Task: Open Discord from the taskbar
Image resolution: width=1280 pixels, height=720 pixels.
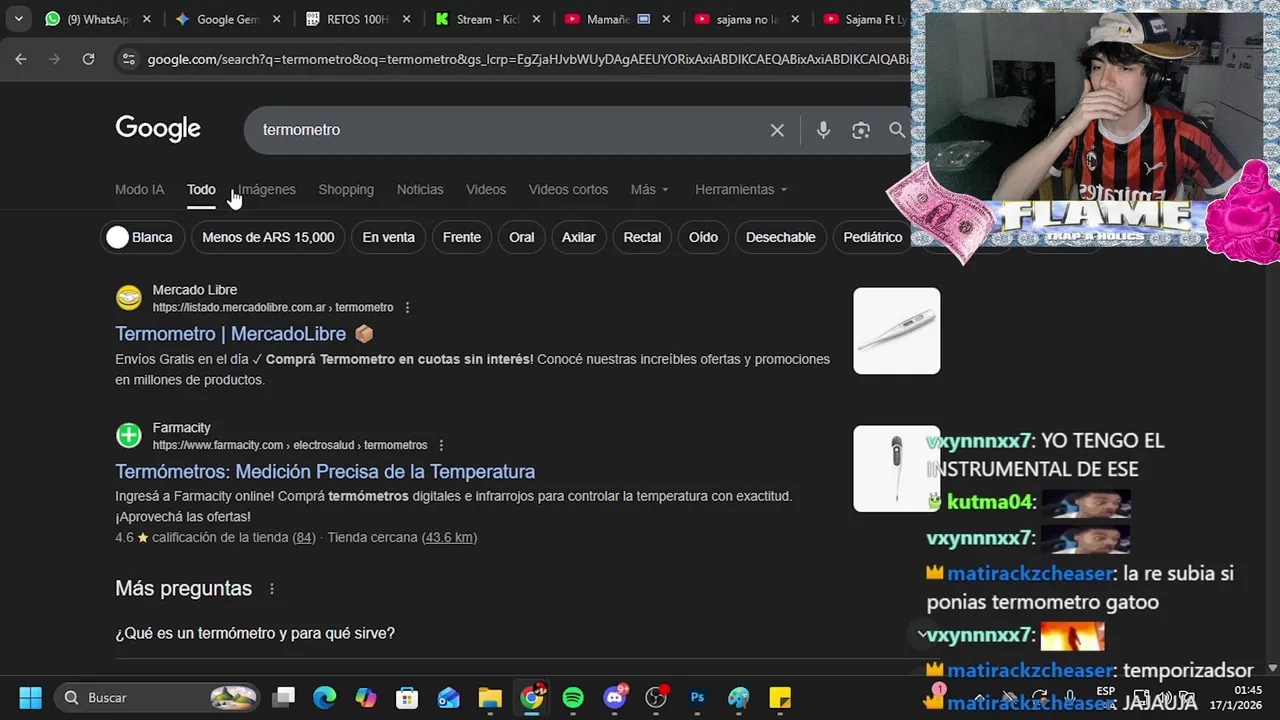Action: tap(614, 697)
